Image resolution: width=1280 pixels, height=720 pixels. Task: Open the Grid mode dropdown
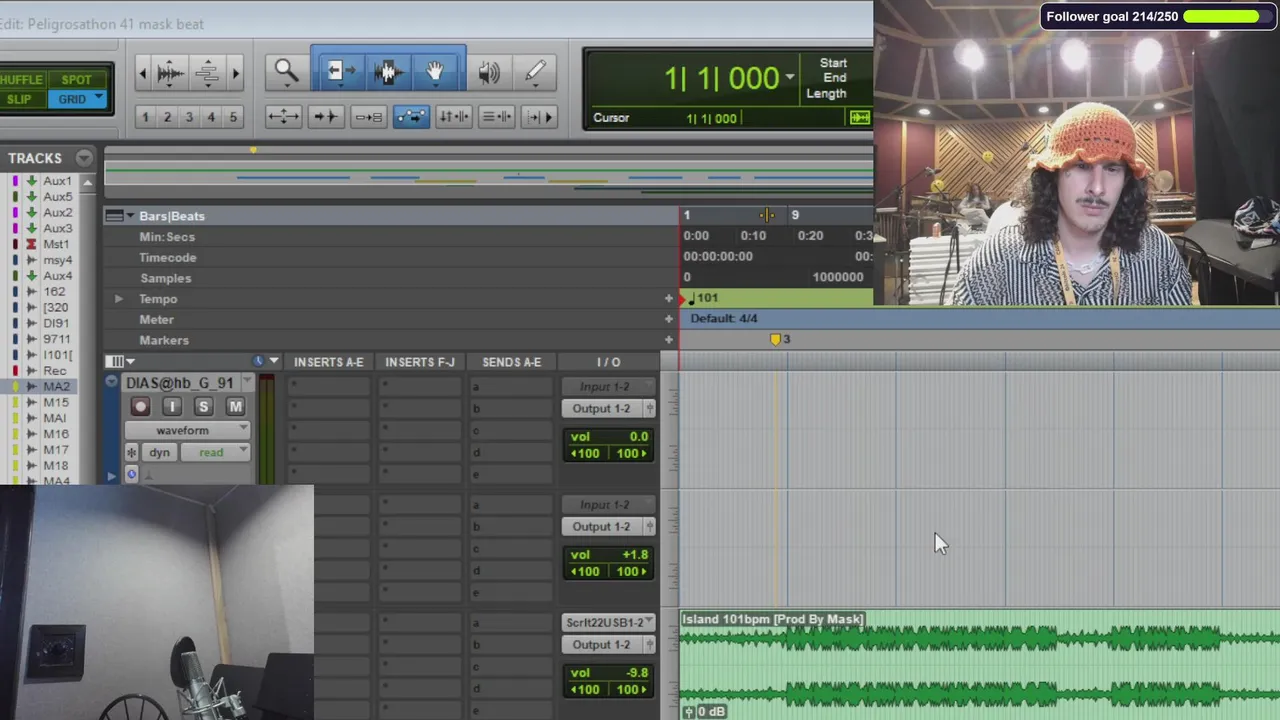[99, 99]
